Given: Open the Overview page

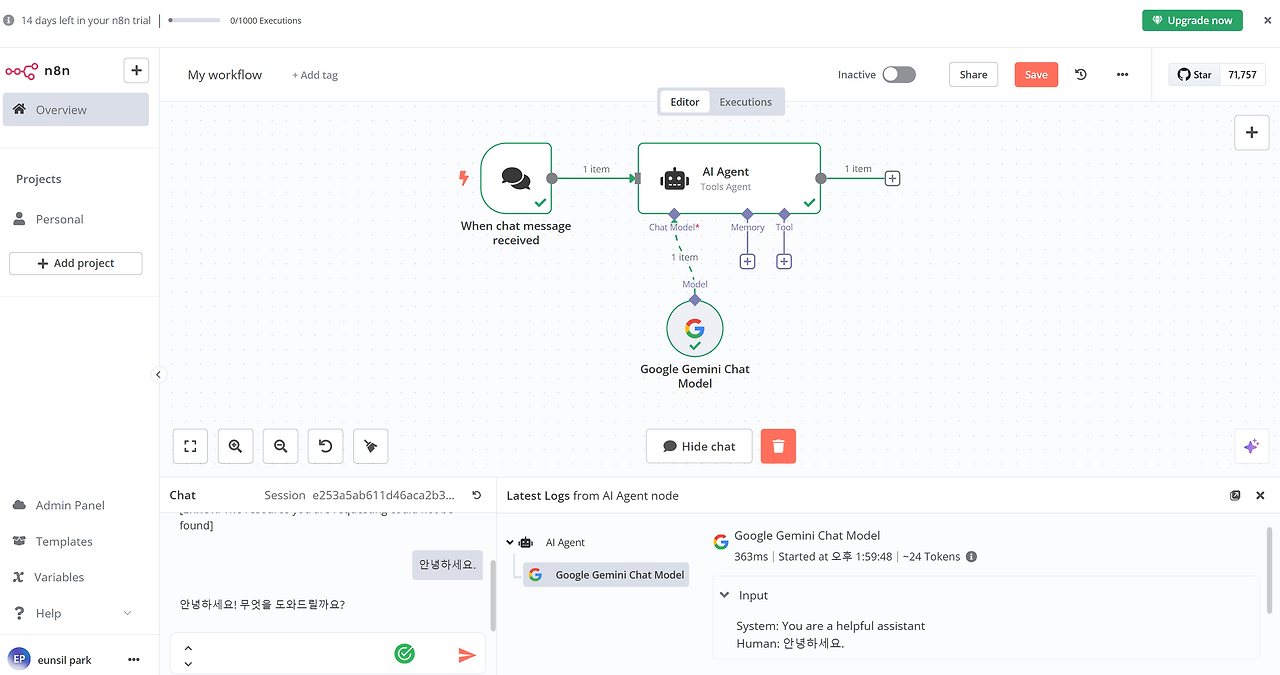Looking at the screenshot, I should [x=76, y=110].
